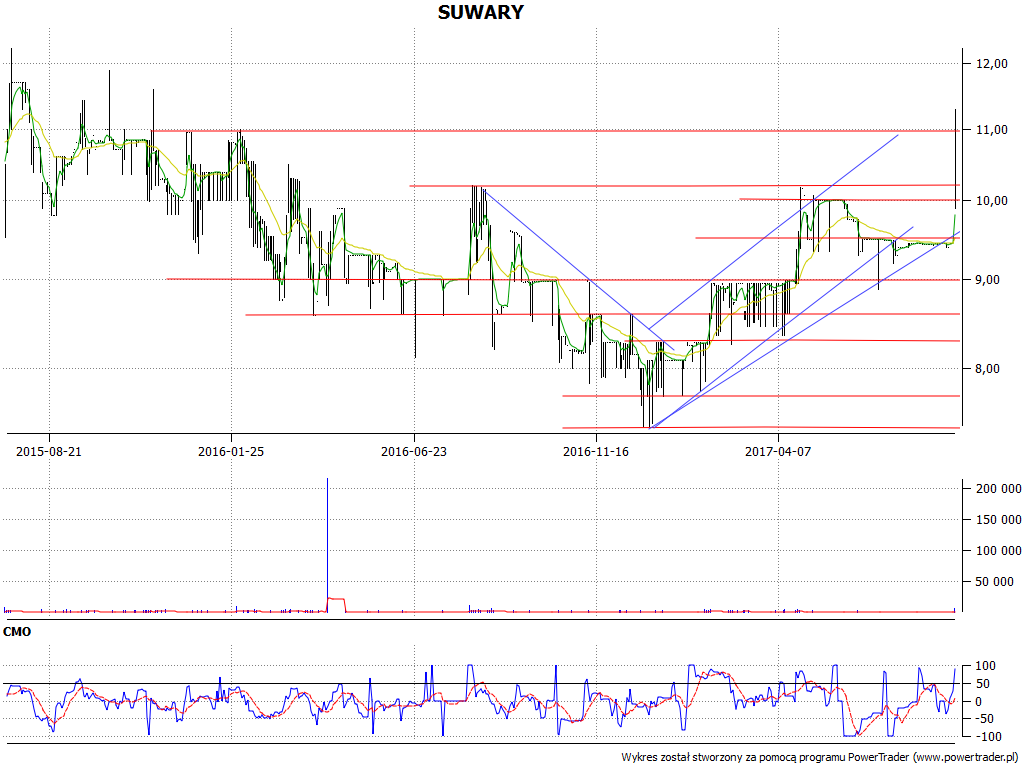Click the SUWARY chart title

click(x=481, y=12)
